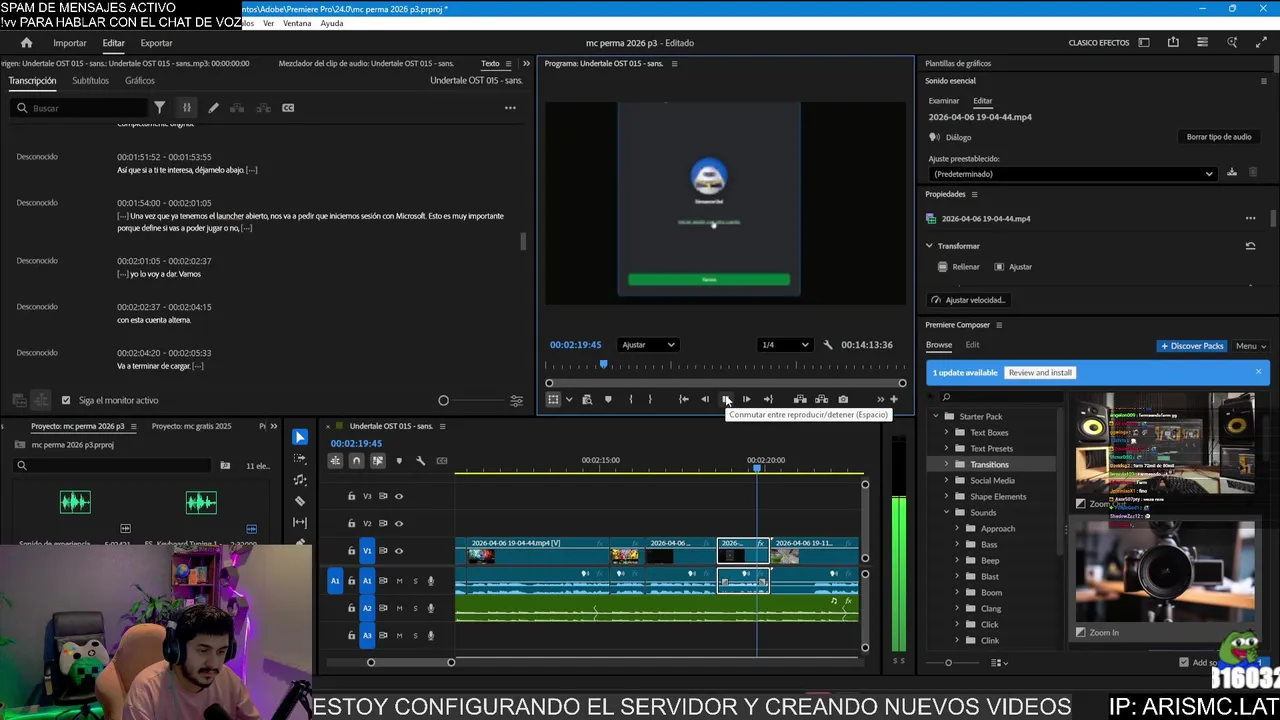Select the Slip tool

300,522
